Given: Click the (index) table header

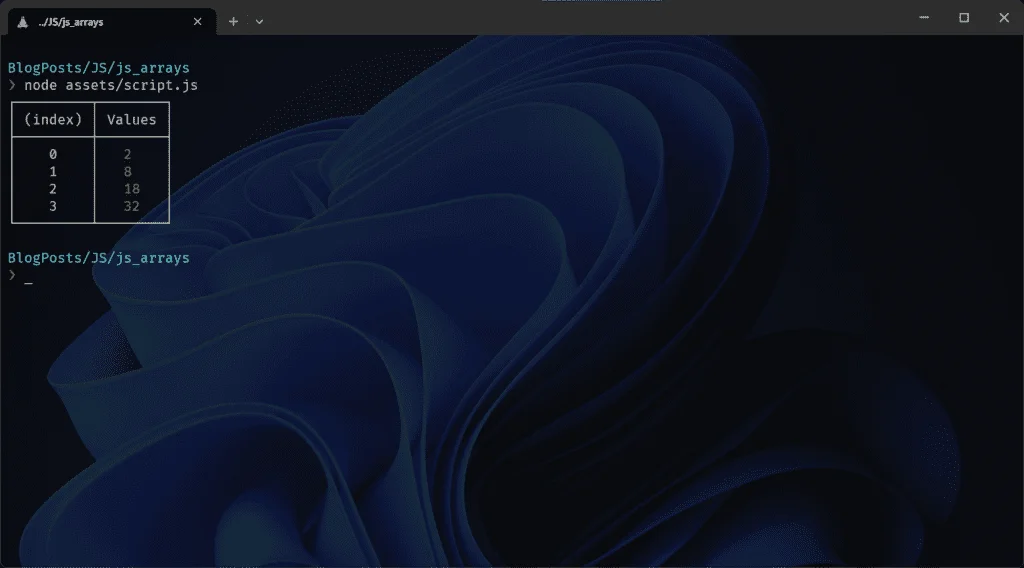Looking at the screenshot, I should (x=53, y=119).
